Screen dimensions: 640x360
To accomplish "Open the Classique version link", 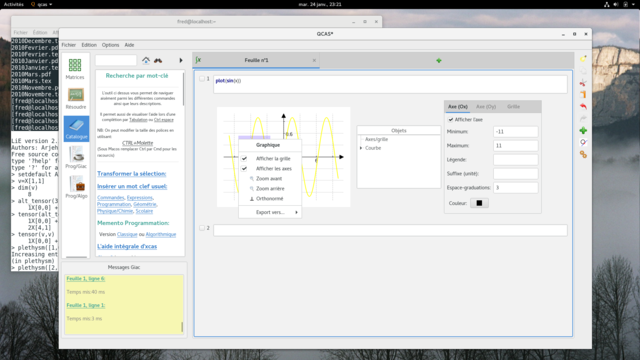I will coord(127,234).
